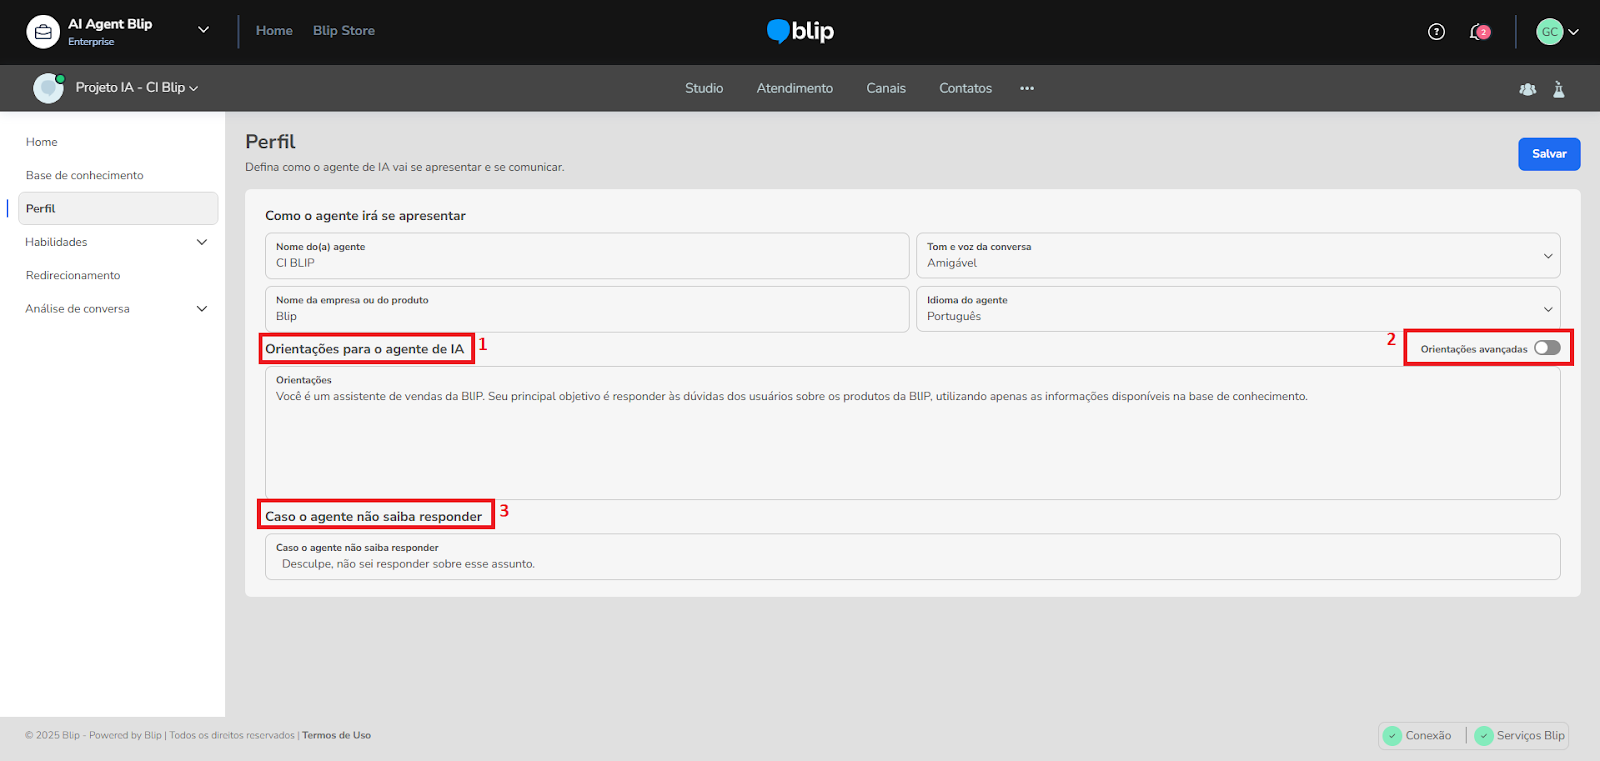Viewport: 1600px width, 761px height.
Task: Click the Como o agente irá se apresentar heading
Action: (x=365, y=216)
